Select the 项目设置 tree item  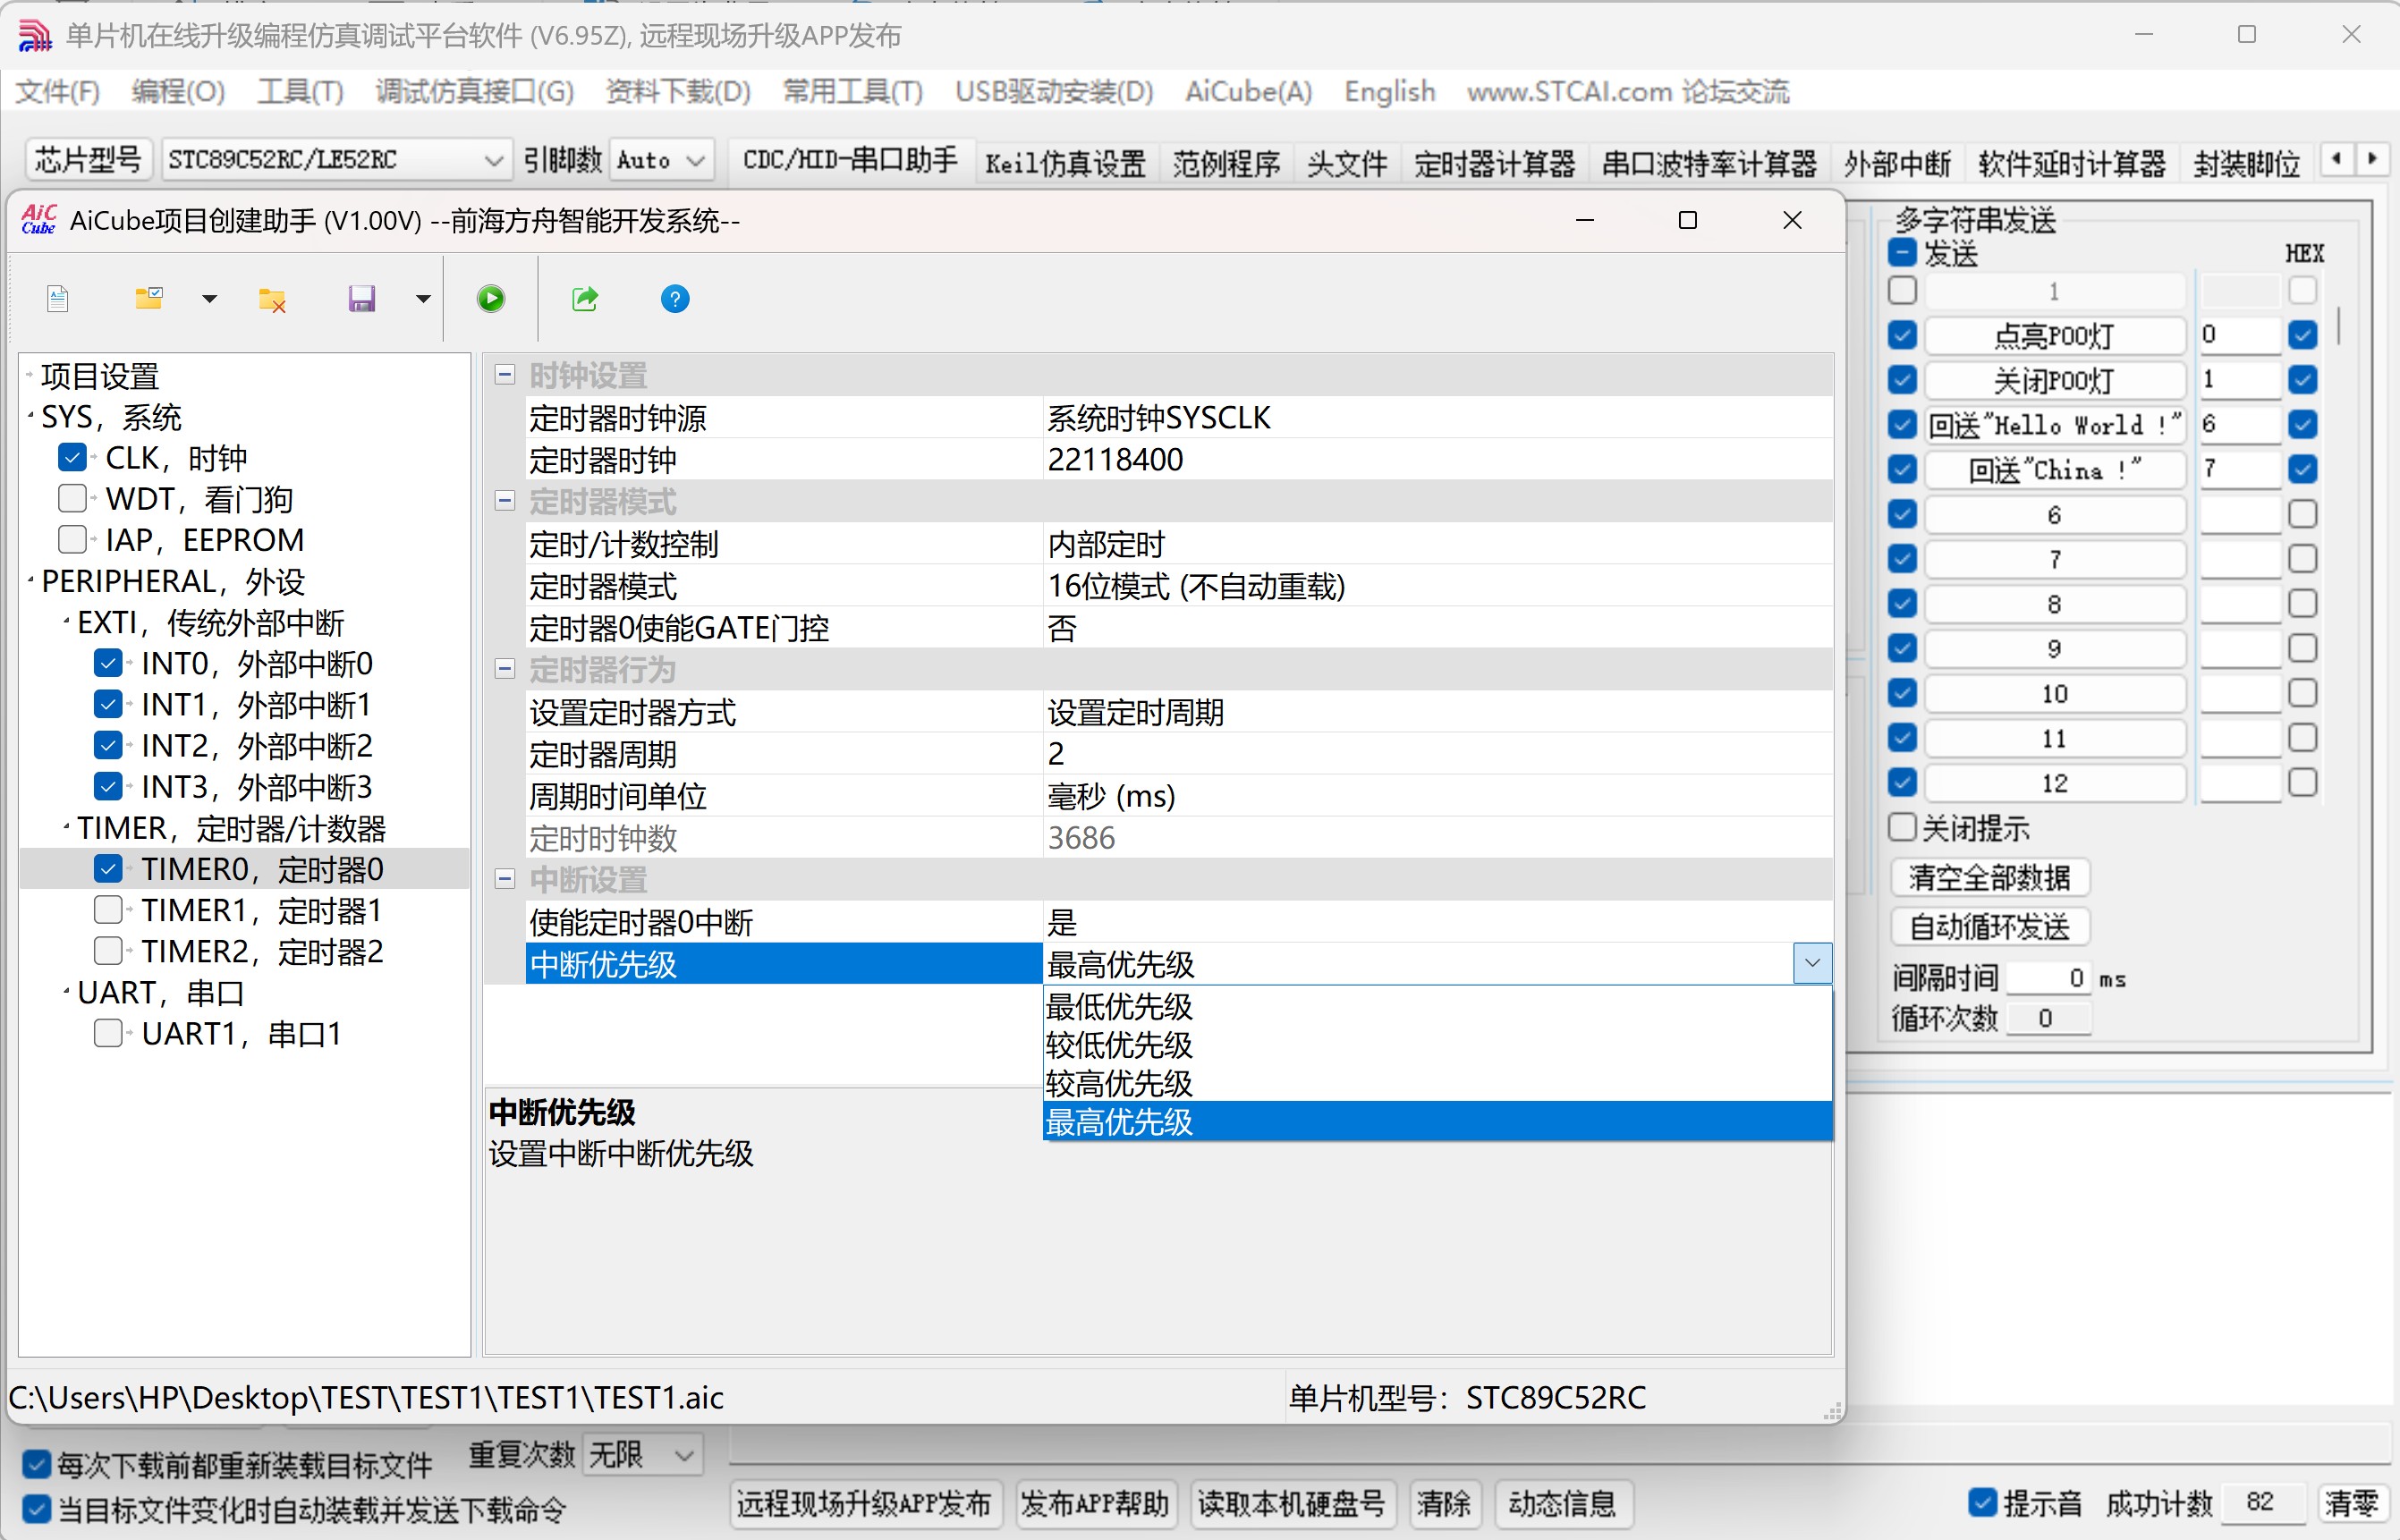pyautogui.click(x=100, y=376)
